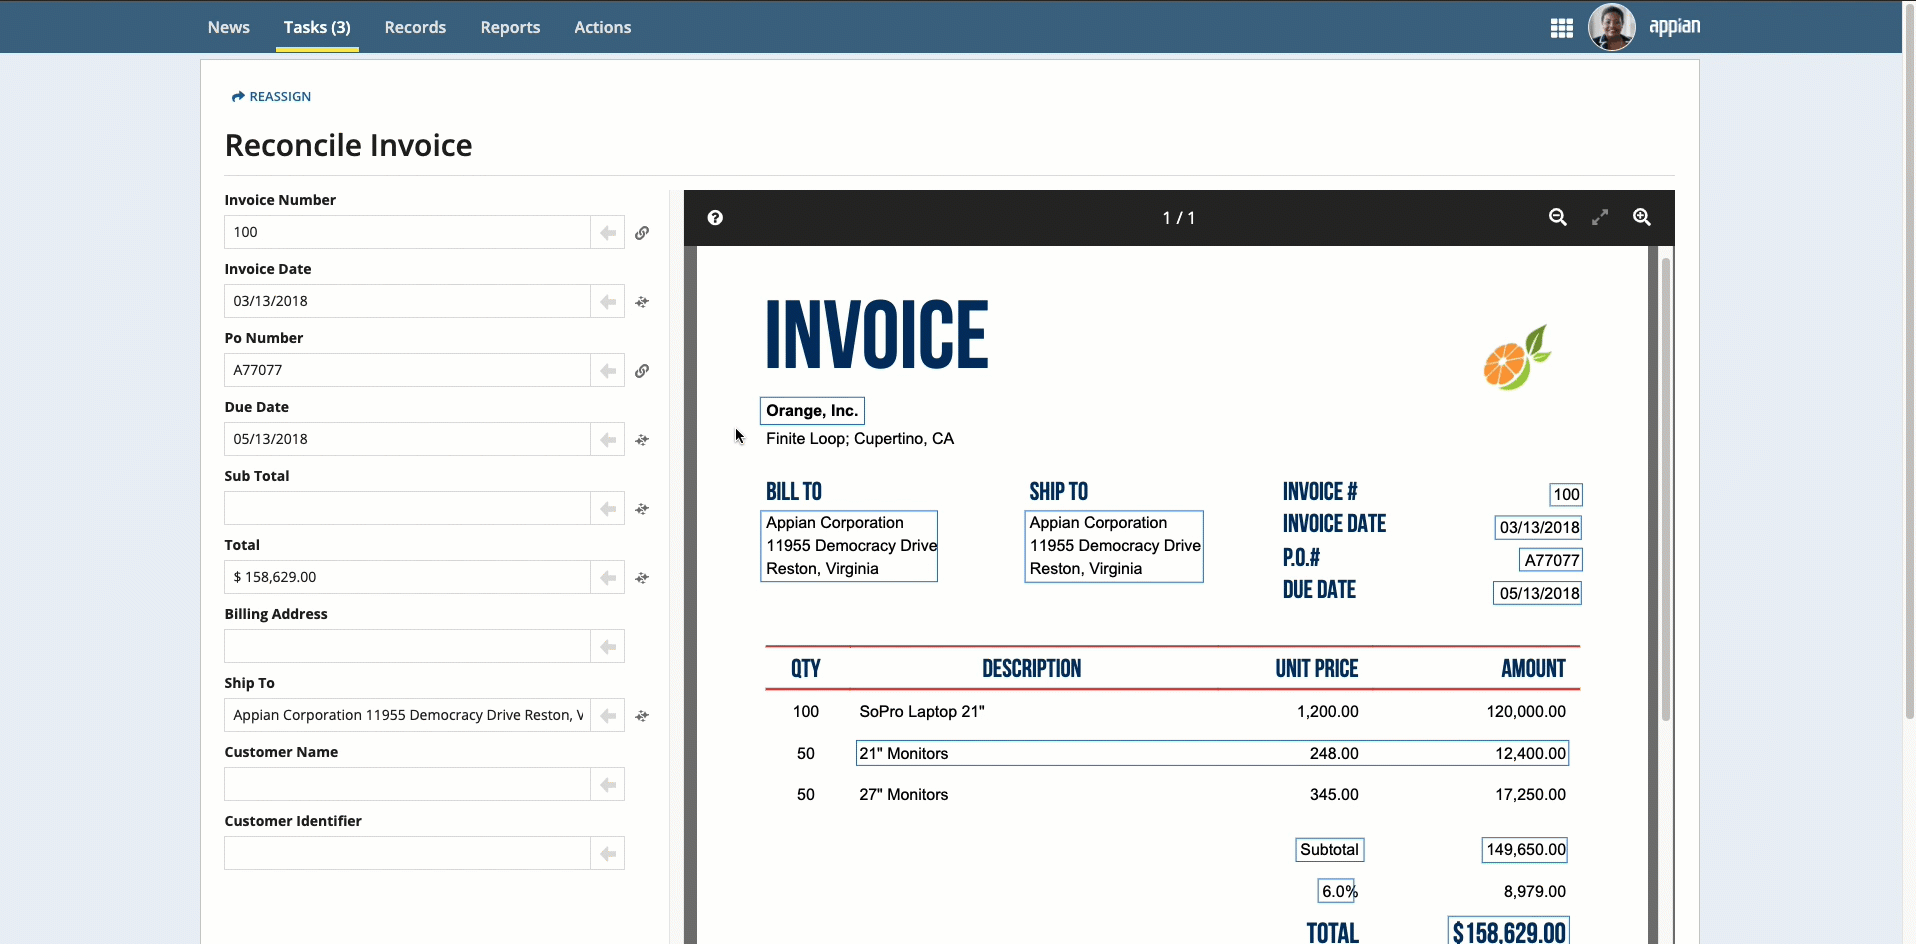This screenshot has height=944, width=1916.
Task: Click the arrow button beside Sub Total
Action: point(607,508)
